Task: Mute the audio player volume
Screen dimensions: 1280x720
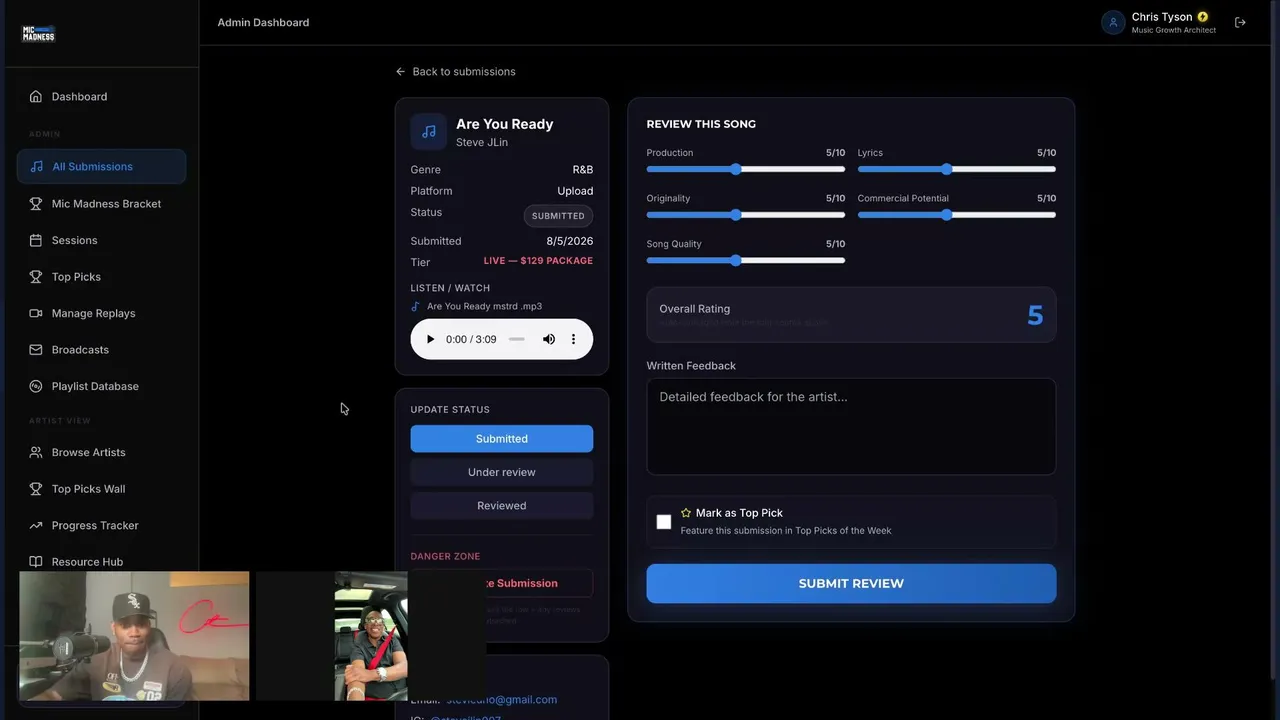Action: pyautogui.click(x=549, y=339)
